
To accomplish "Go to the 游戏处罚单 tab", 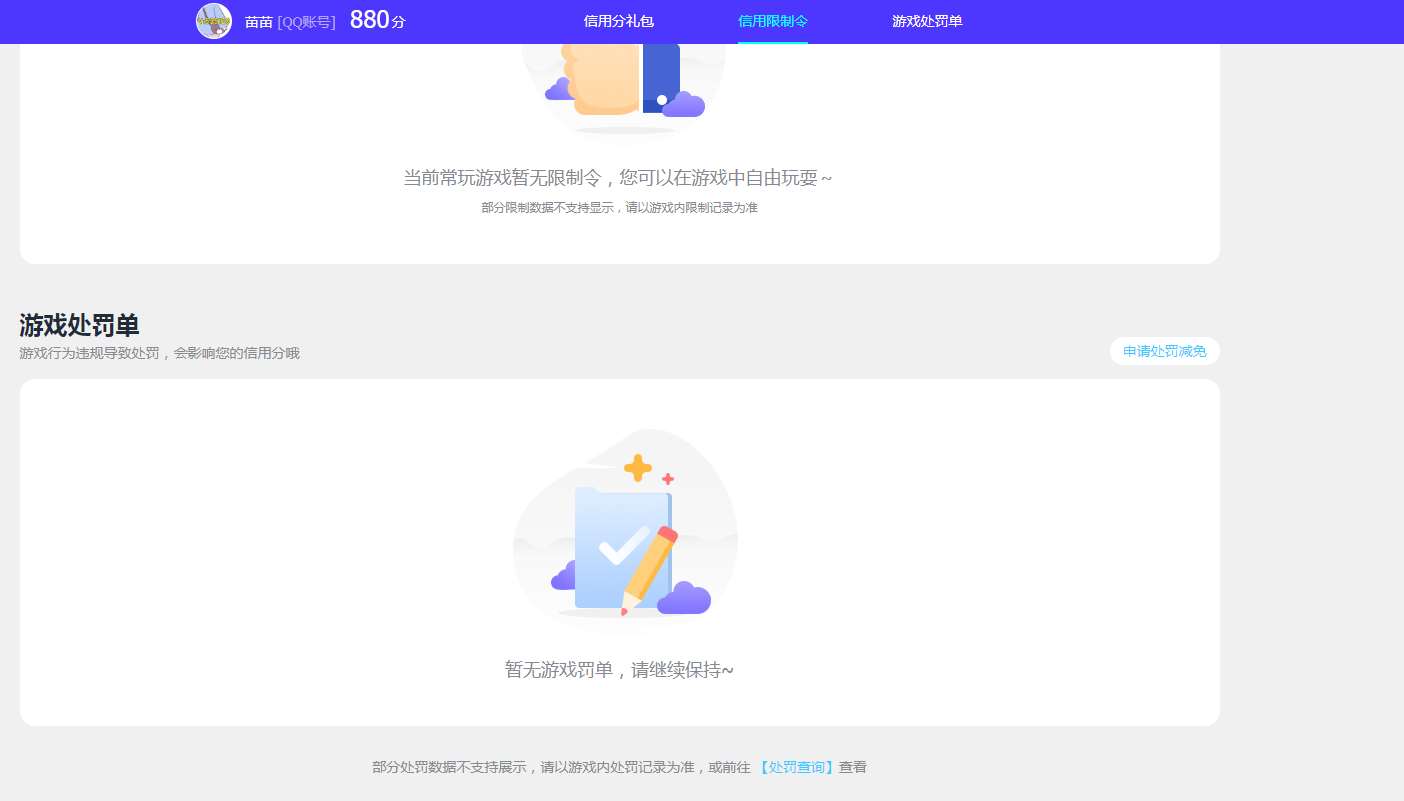I will [927, 21].
